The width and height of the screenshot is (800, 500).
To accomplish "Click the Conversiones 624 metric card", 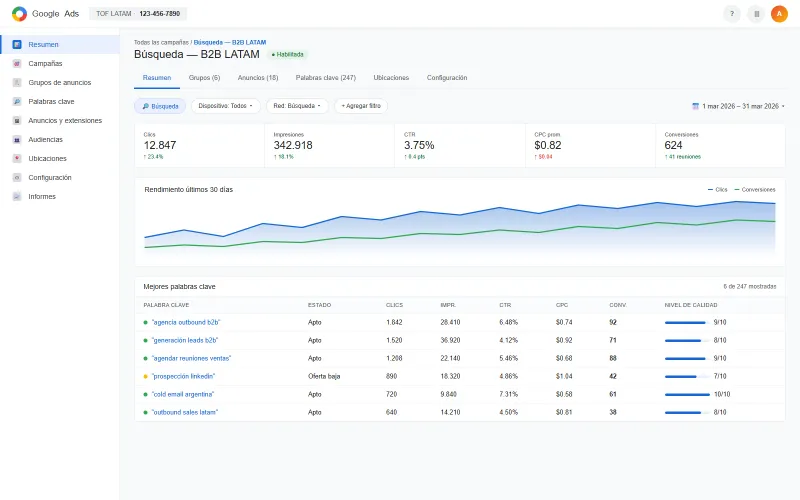I will tap(720, 145).
